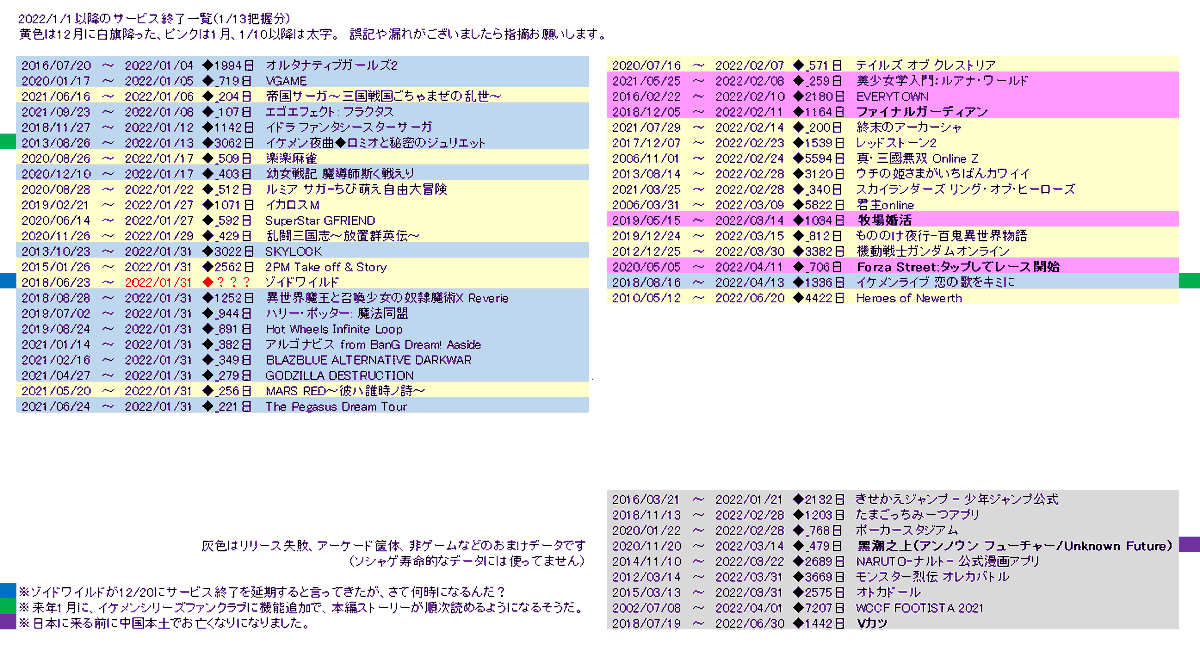Click start date "2016/07/20"
This screenshot has height=645, width=1200.
tap(55, 65)
